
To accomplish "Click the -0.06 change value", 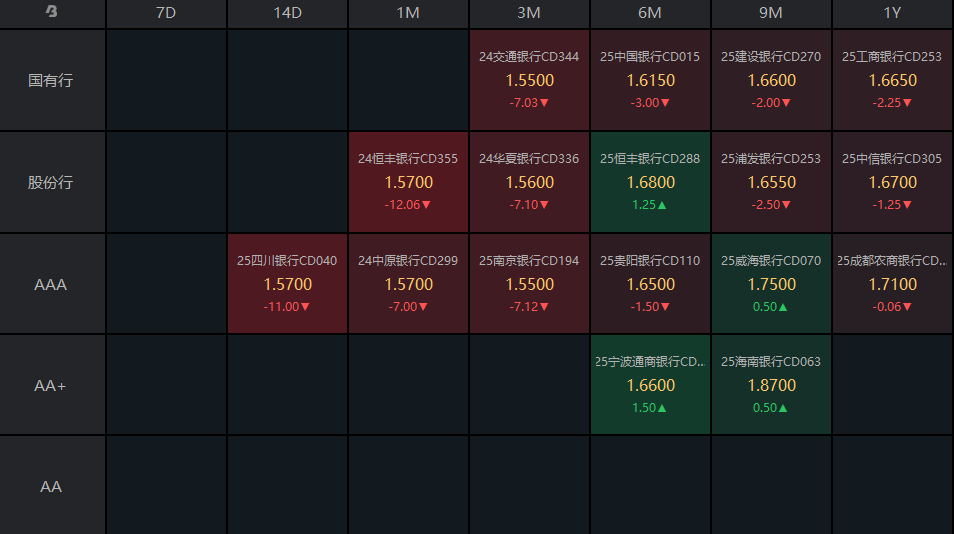I will click(x=892, y=307).
